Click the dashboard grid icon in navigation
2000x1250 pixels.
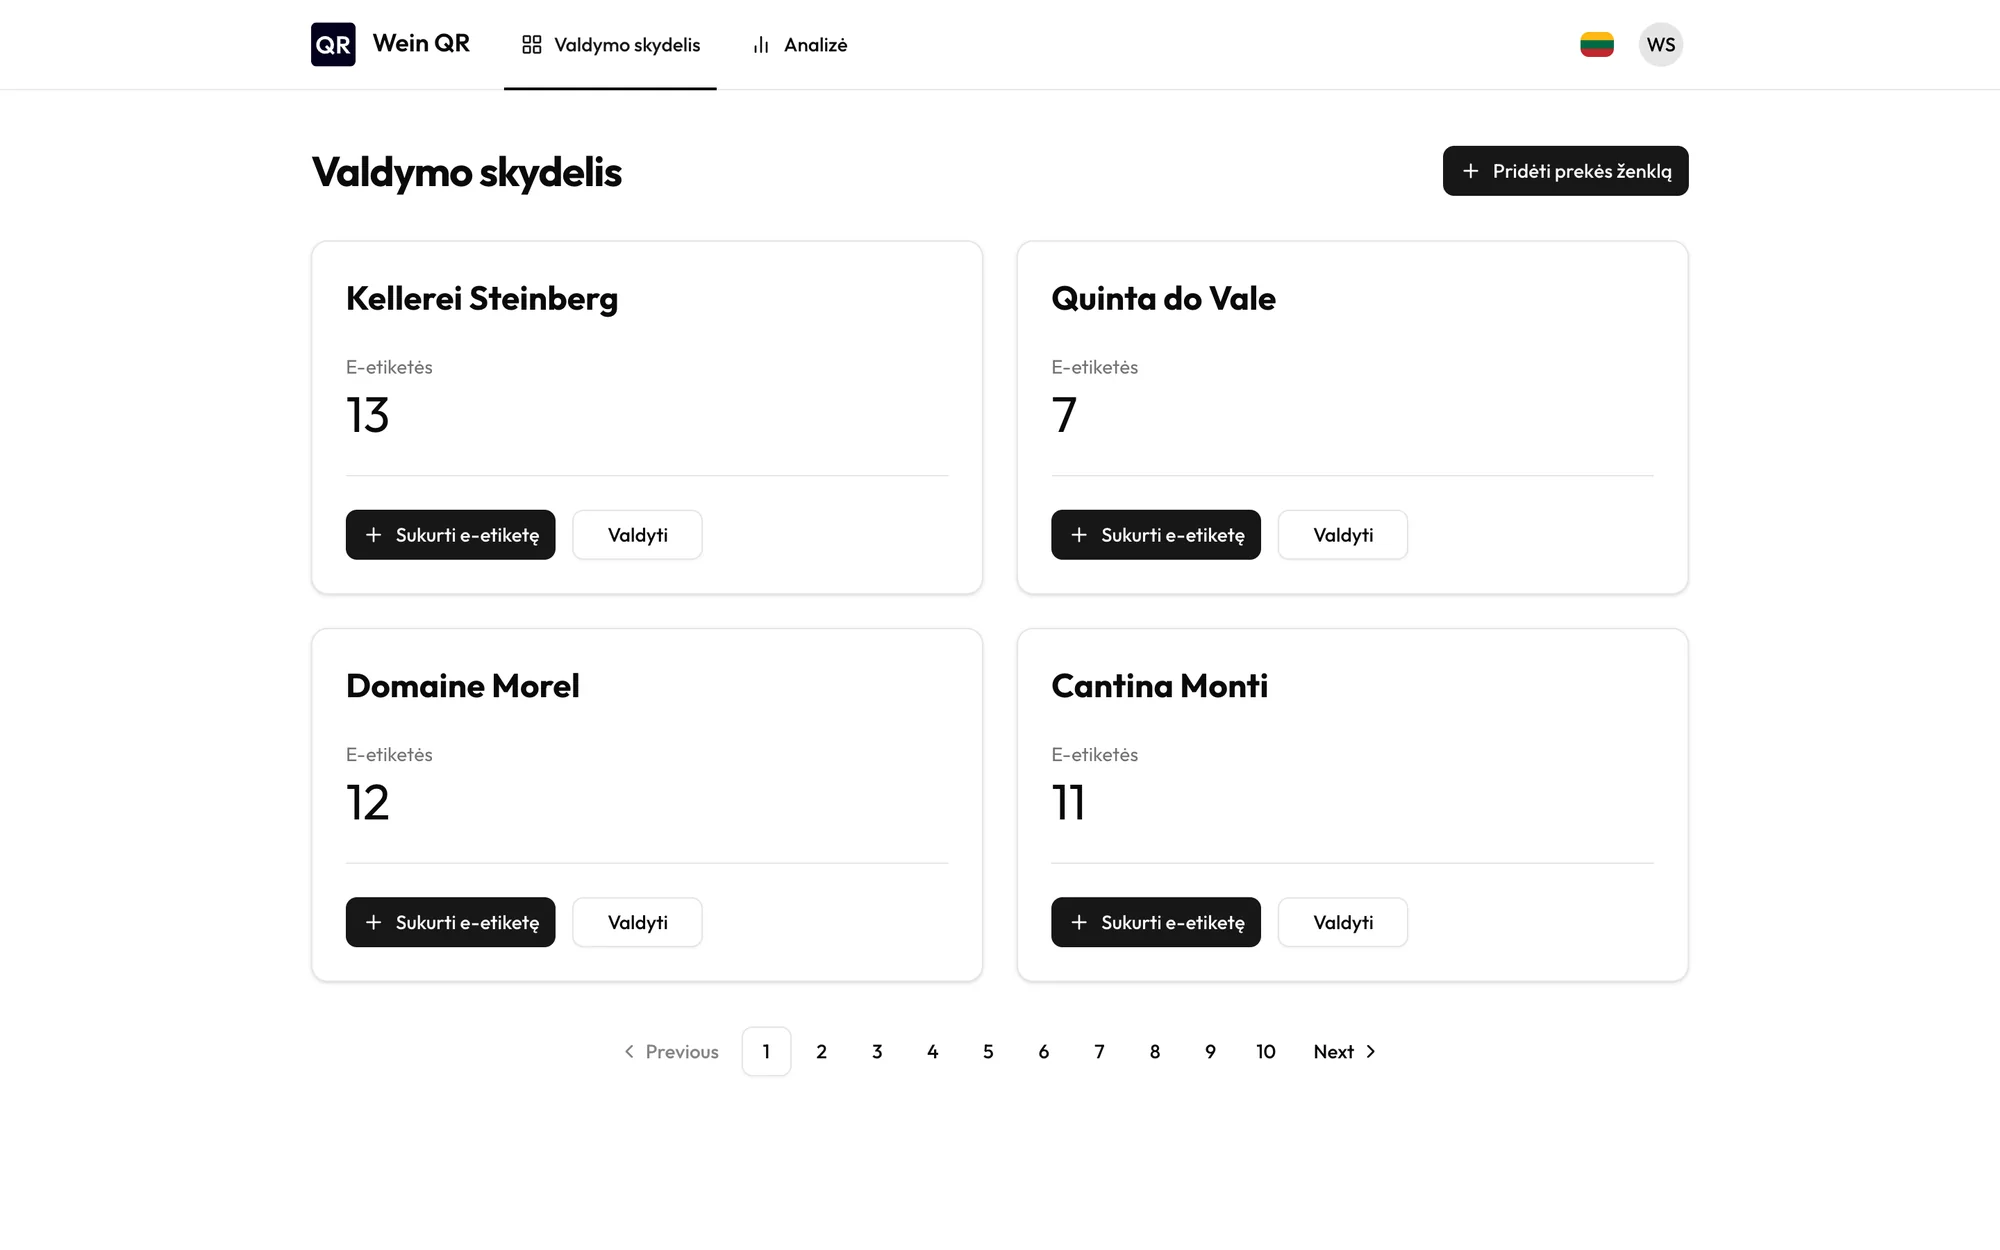point(532,45)
